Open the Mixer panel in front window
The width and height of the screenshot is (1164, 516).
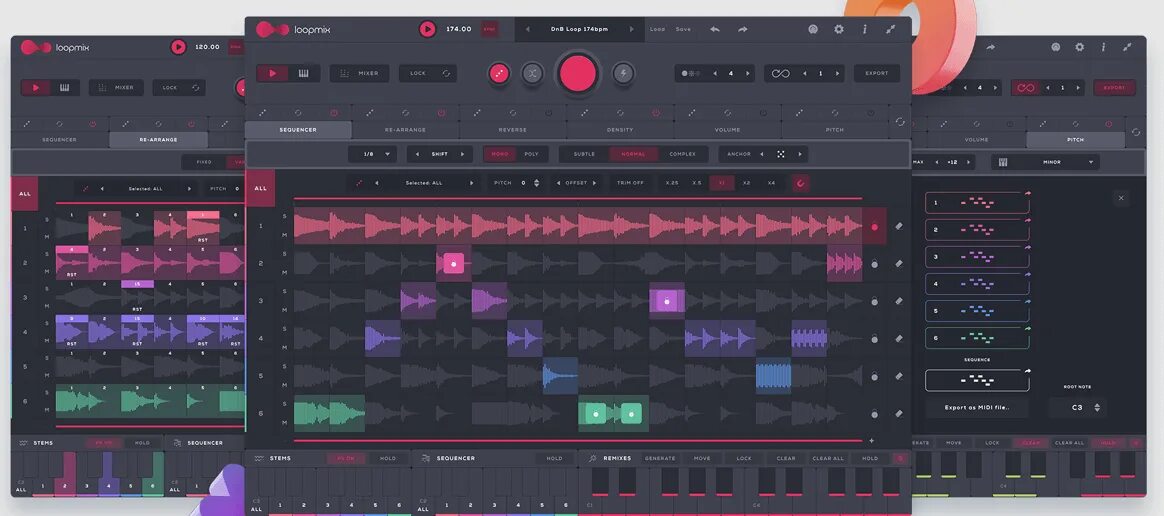(359, 74)
